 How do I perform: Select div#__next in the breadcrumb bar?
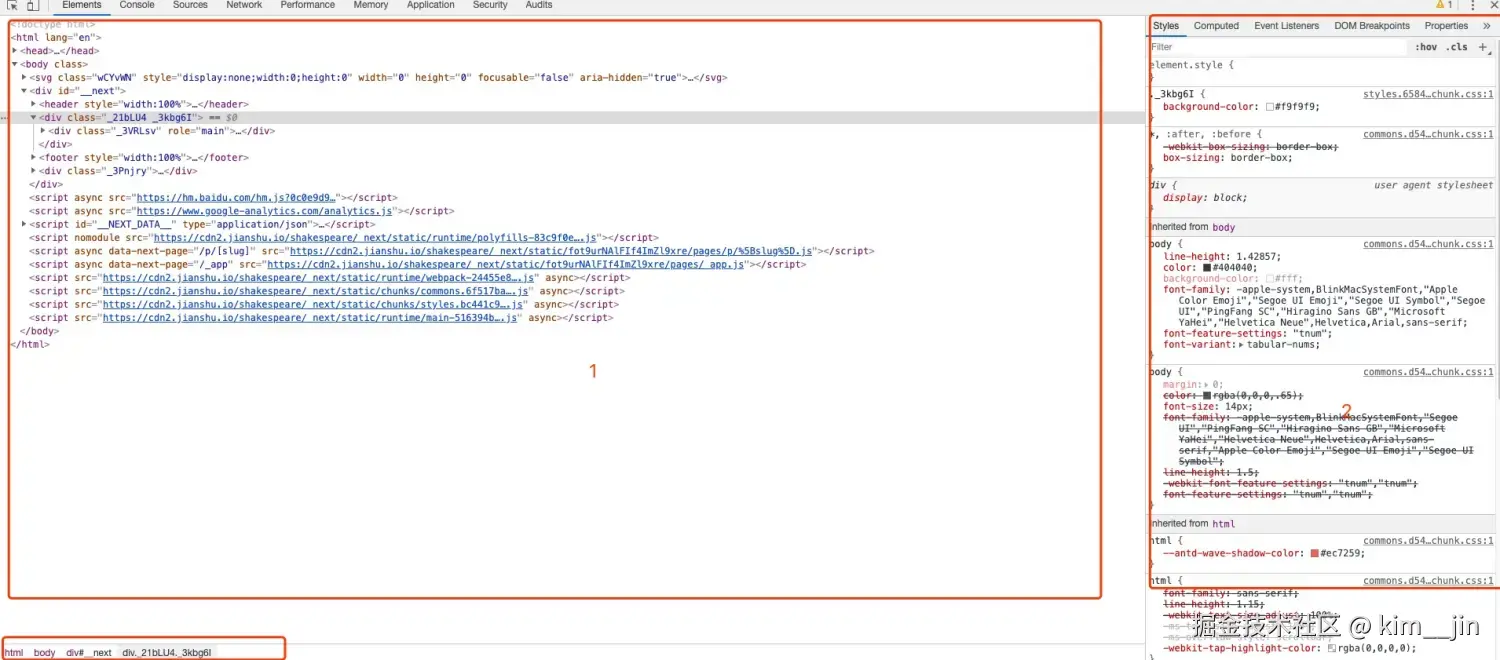point(89,653)
